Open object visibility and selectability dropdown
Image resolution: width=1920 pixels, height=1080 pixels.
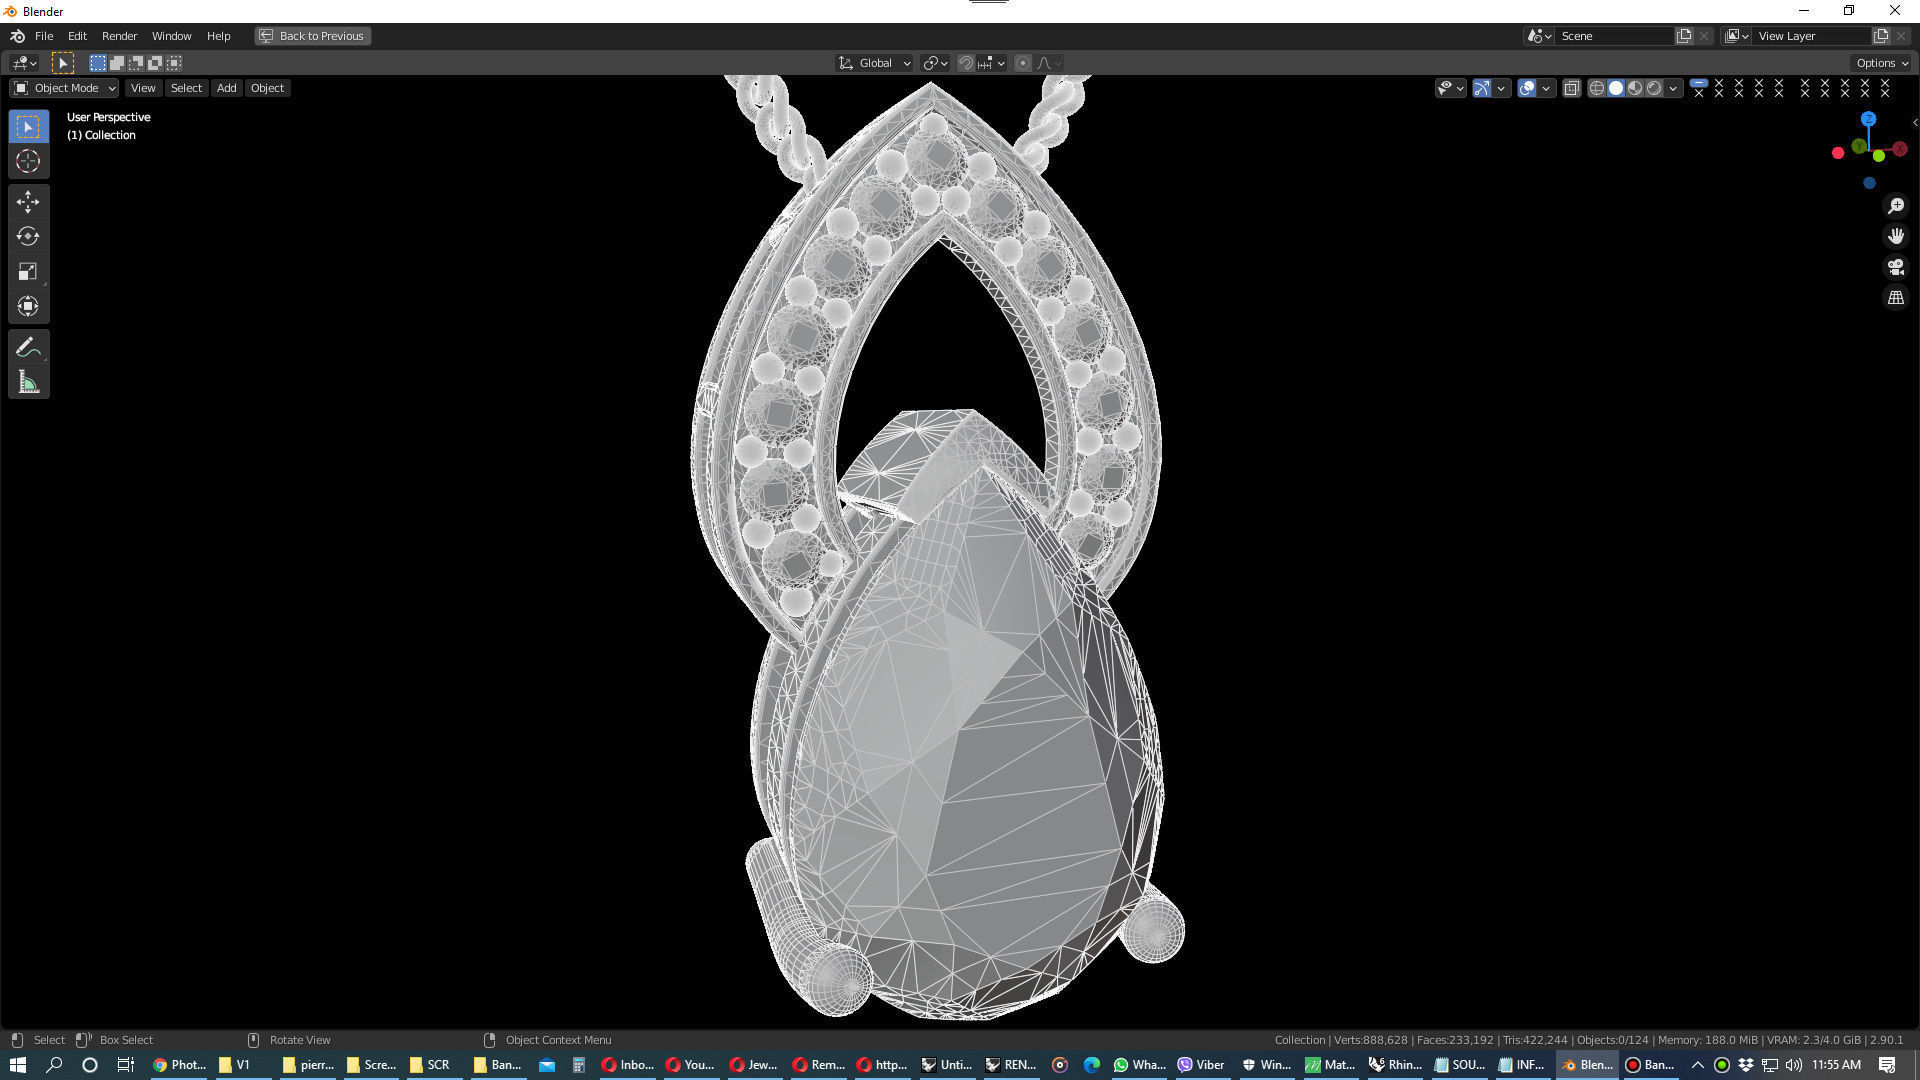pos(1450,88)
